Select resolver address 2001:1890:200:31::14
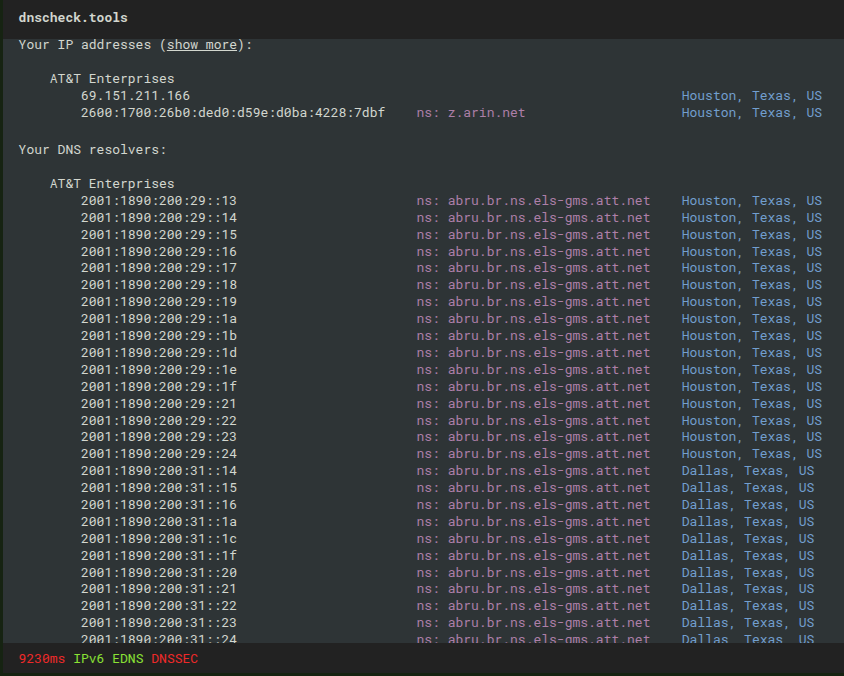 [x=159, y=470]
